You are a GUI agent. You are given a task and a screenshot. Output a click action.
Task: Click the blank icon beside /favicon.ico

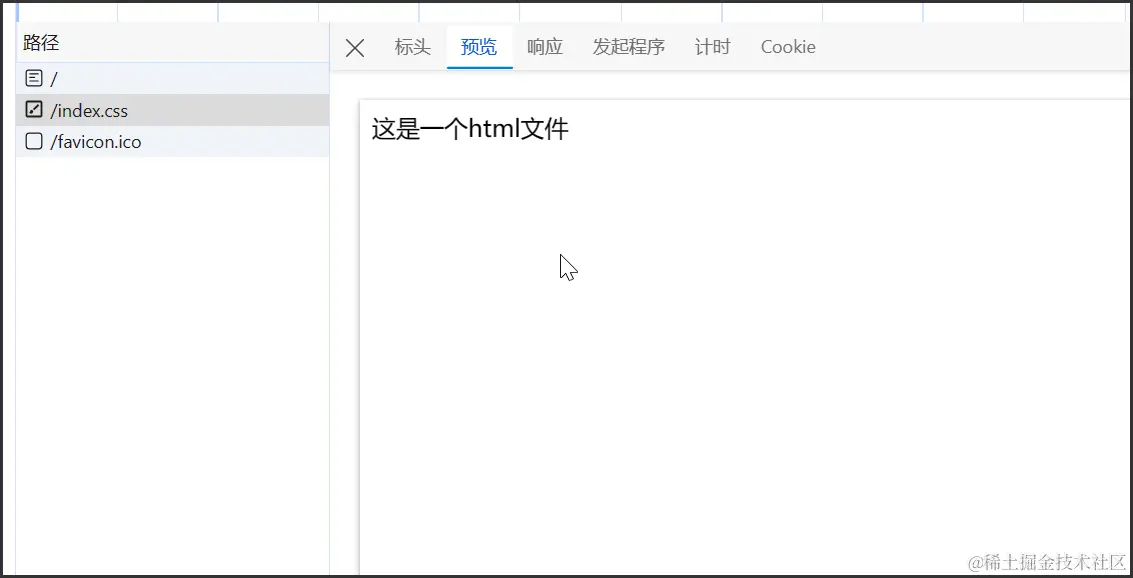[x=34, y=141]
